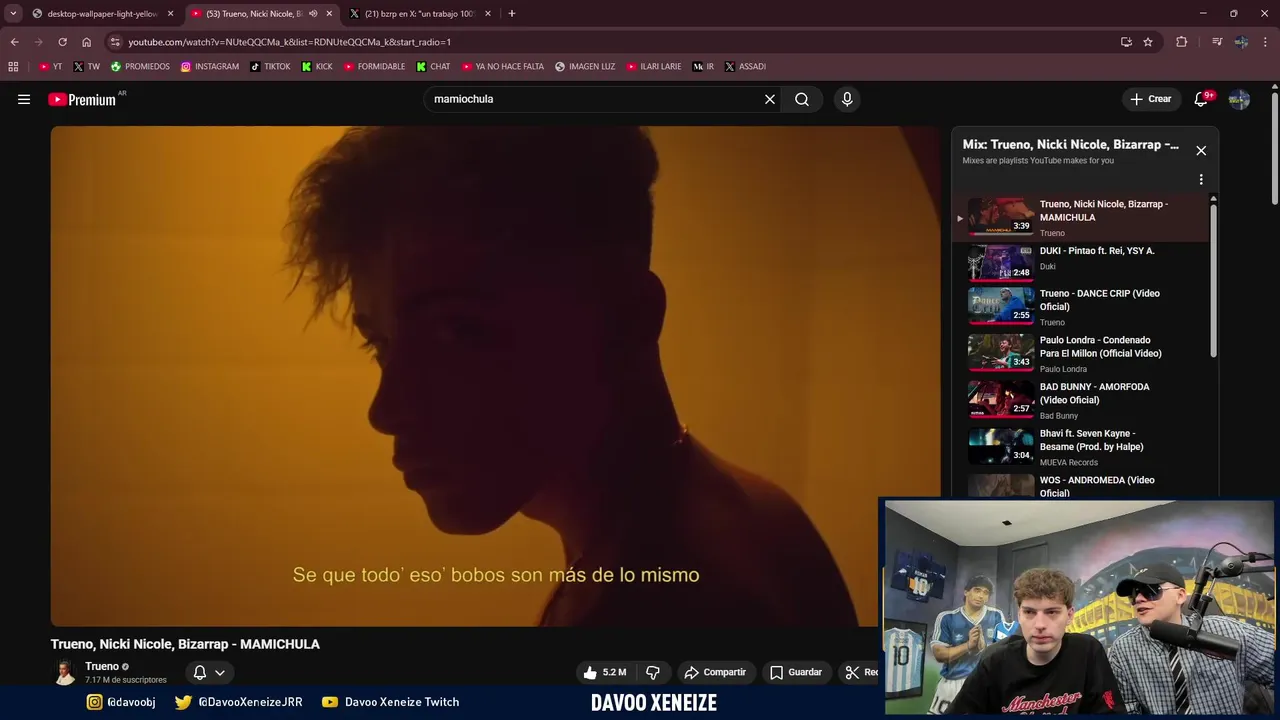The image size is (1280, 720).
Task: Select the WOS - ANDROMEDA playlist entry
Action: [1080, 486]
